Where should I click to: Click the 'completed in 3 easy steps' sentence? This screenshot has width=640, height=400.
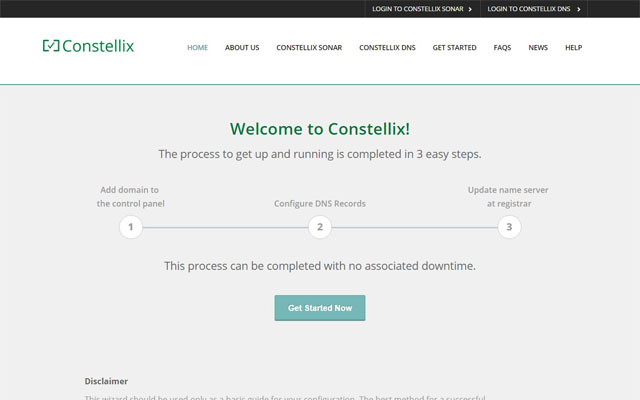point(320,154)
